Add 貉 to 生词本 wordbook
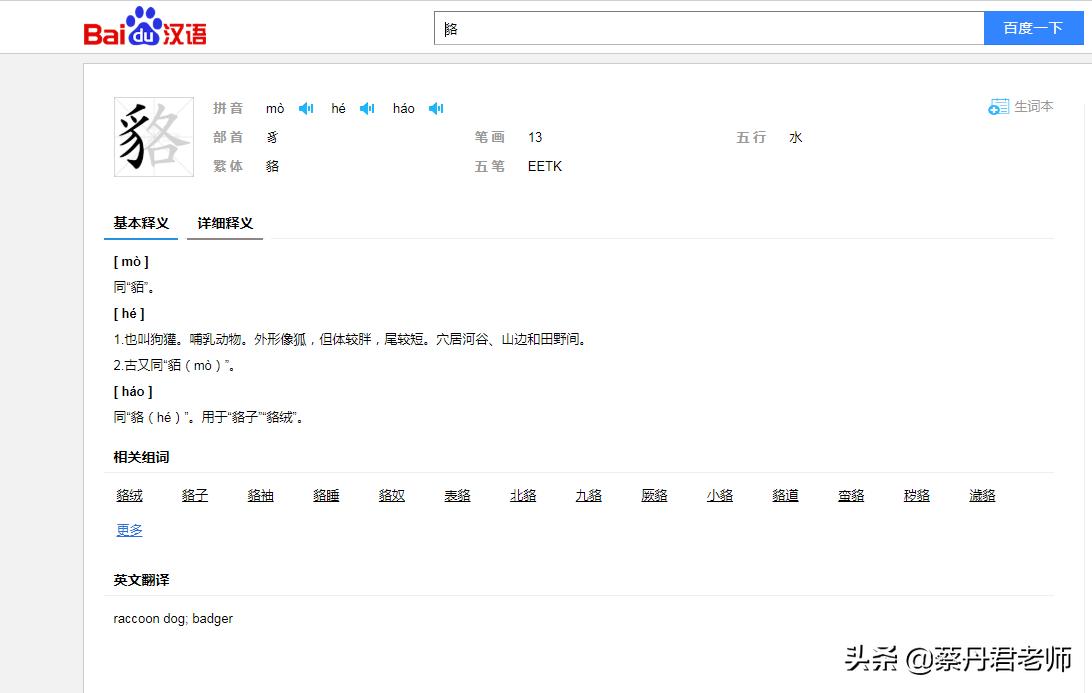The image size is (1092, 693). tap(1020, 105)
